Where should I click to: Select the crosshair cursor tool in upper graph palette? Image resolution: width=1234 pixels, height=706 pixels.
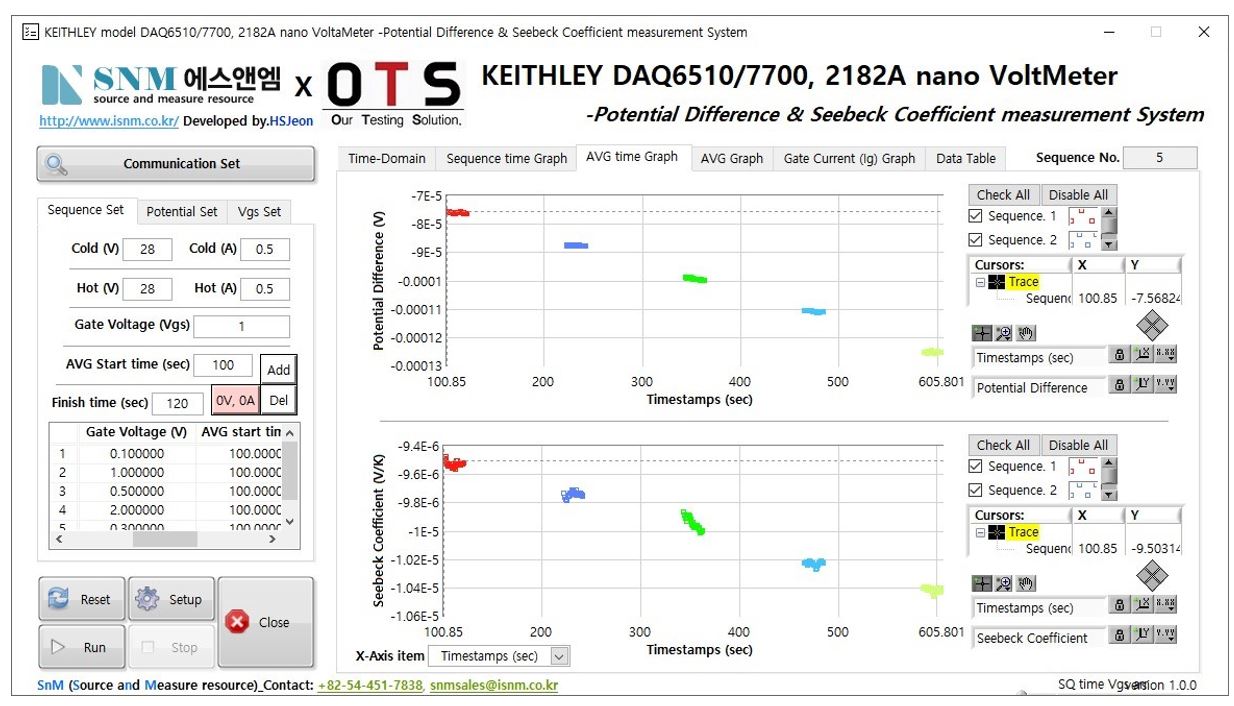(x=982, y=333)
